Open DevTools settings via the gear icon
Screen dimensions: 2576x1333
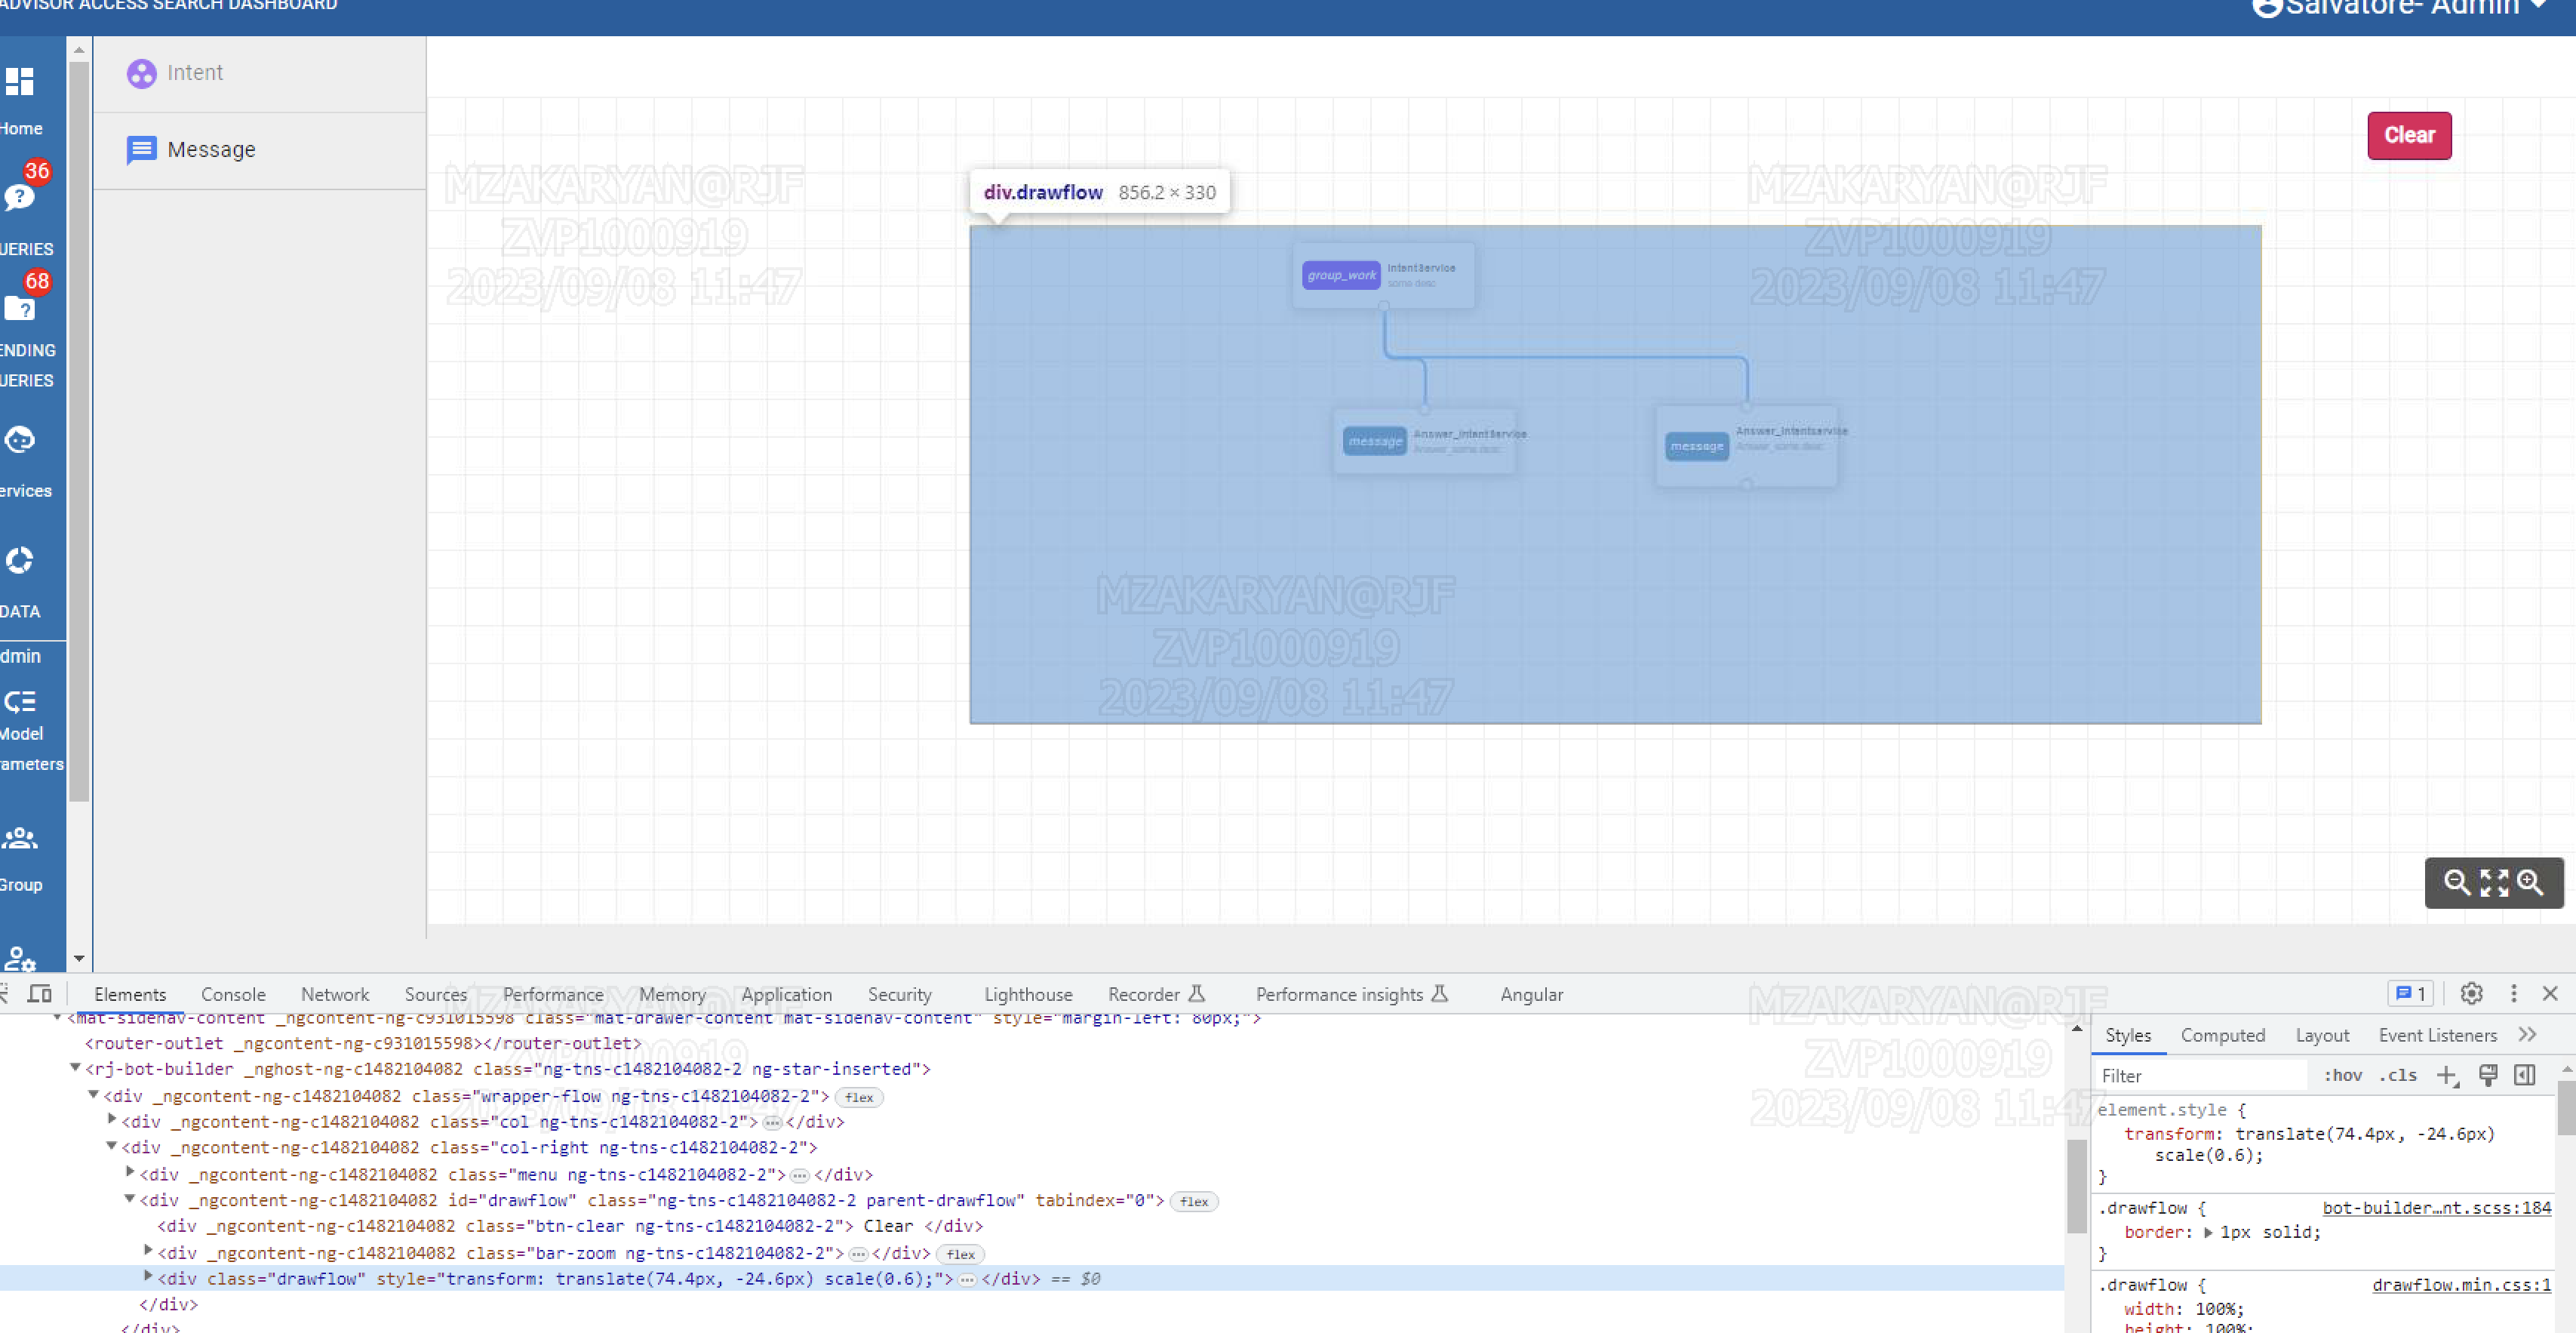(2471, 993)
